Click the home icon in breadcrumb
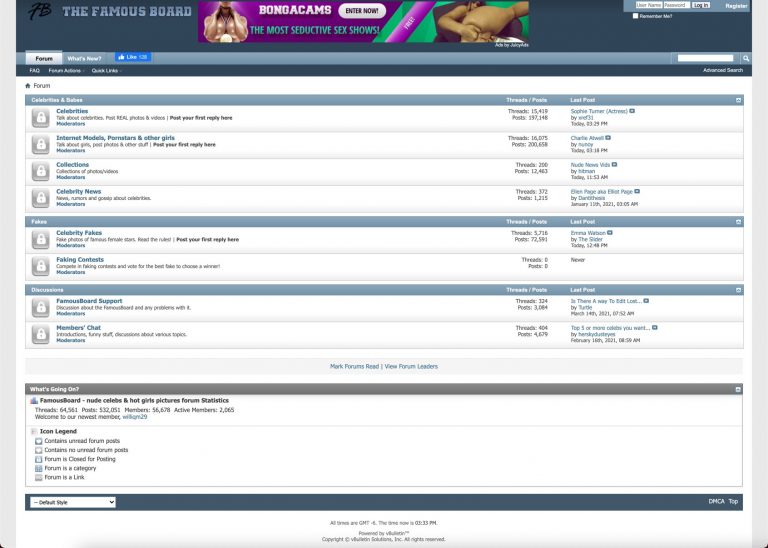Viewport: 768px width, 548px height. (28, 86)
